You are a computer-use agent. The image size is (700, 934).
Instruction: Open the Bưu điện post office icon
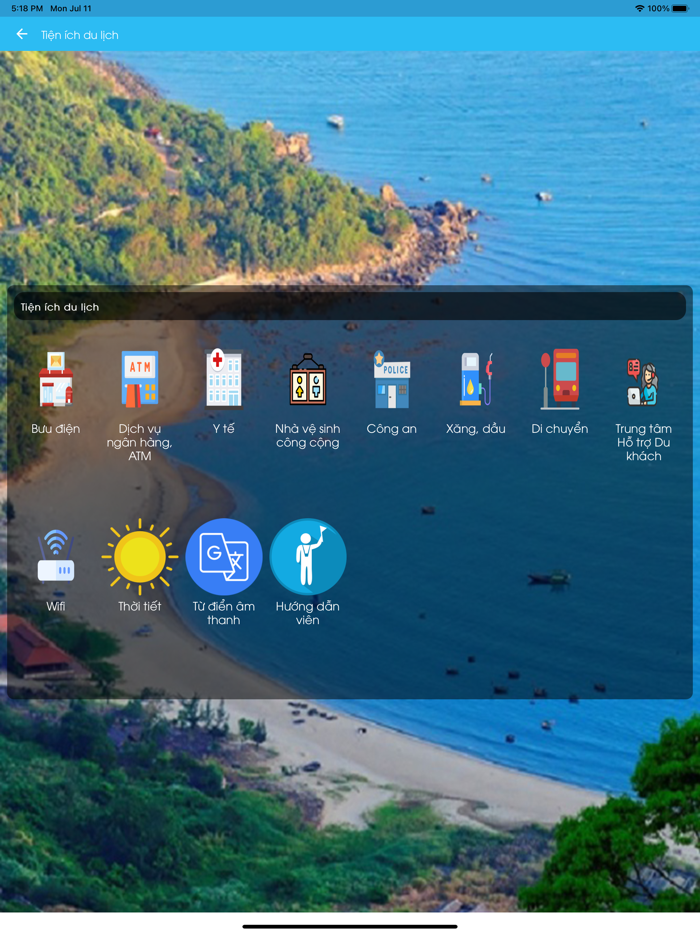click(x=56, y=379)
